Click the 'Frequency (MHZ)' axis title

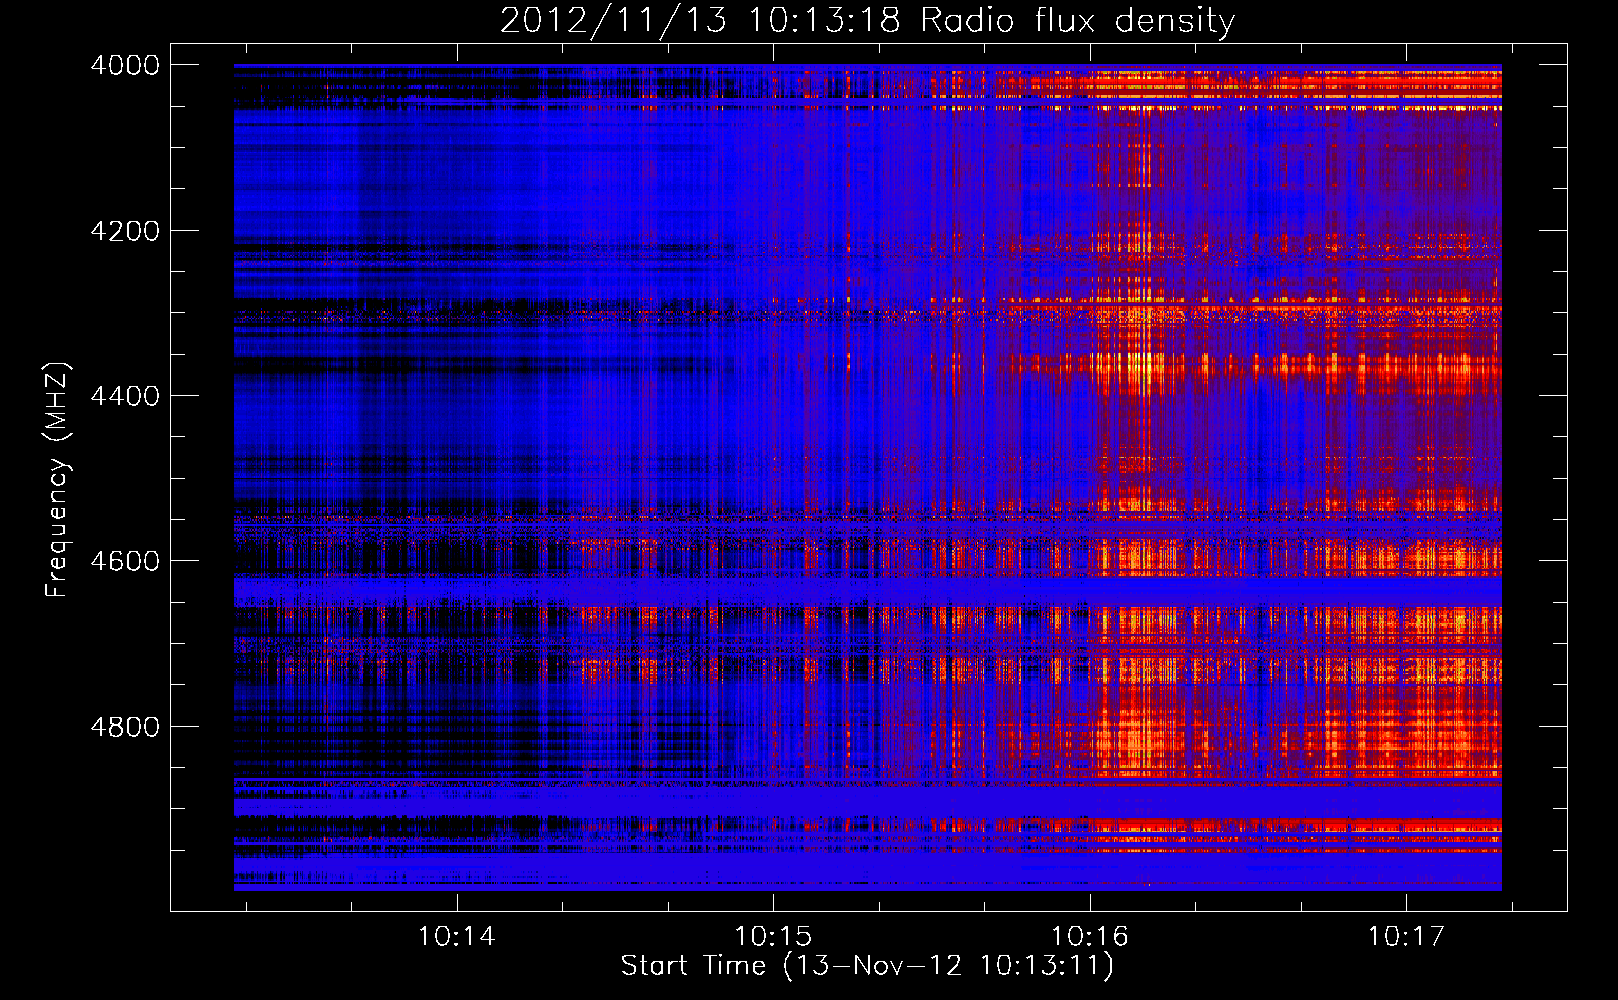58,479
